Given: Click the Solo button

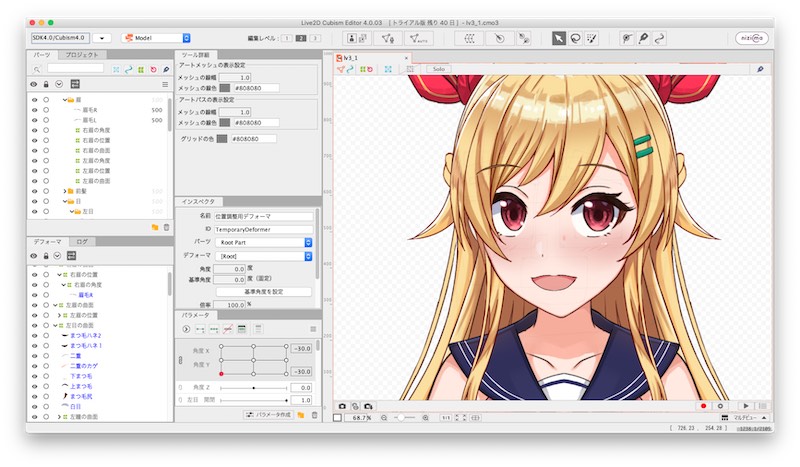Looking at the screenshot, I should 439,69.
